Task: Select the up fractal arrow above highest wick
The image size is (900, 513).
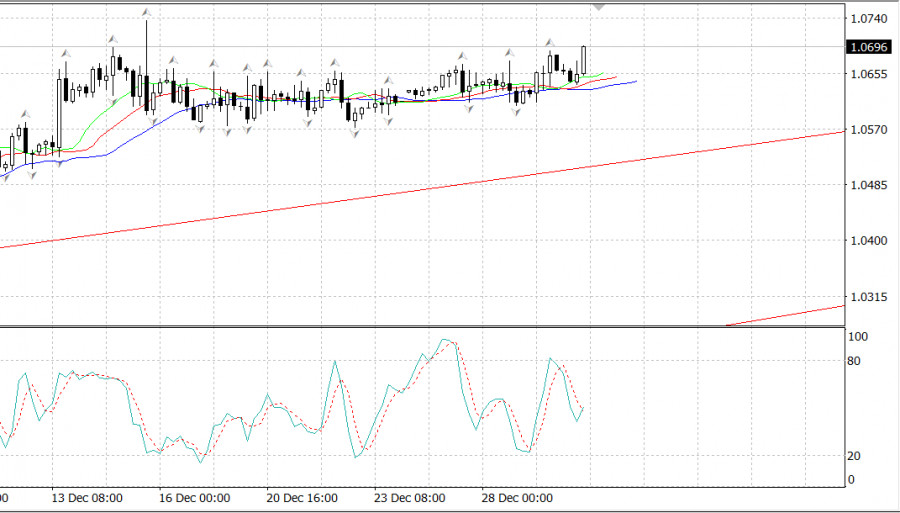Action: tap(146, 13)
